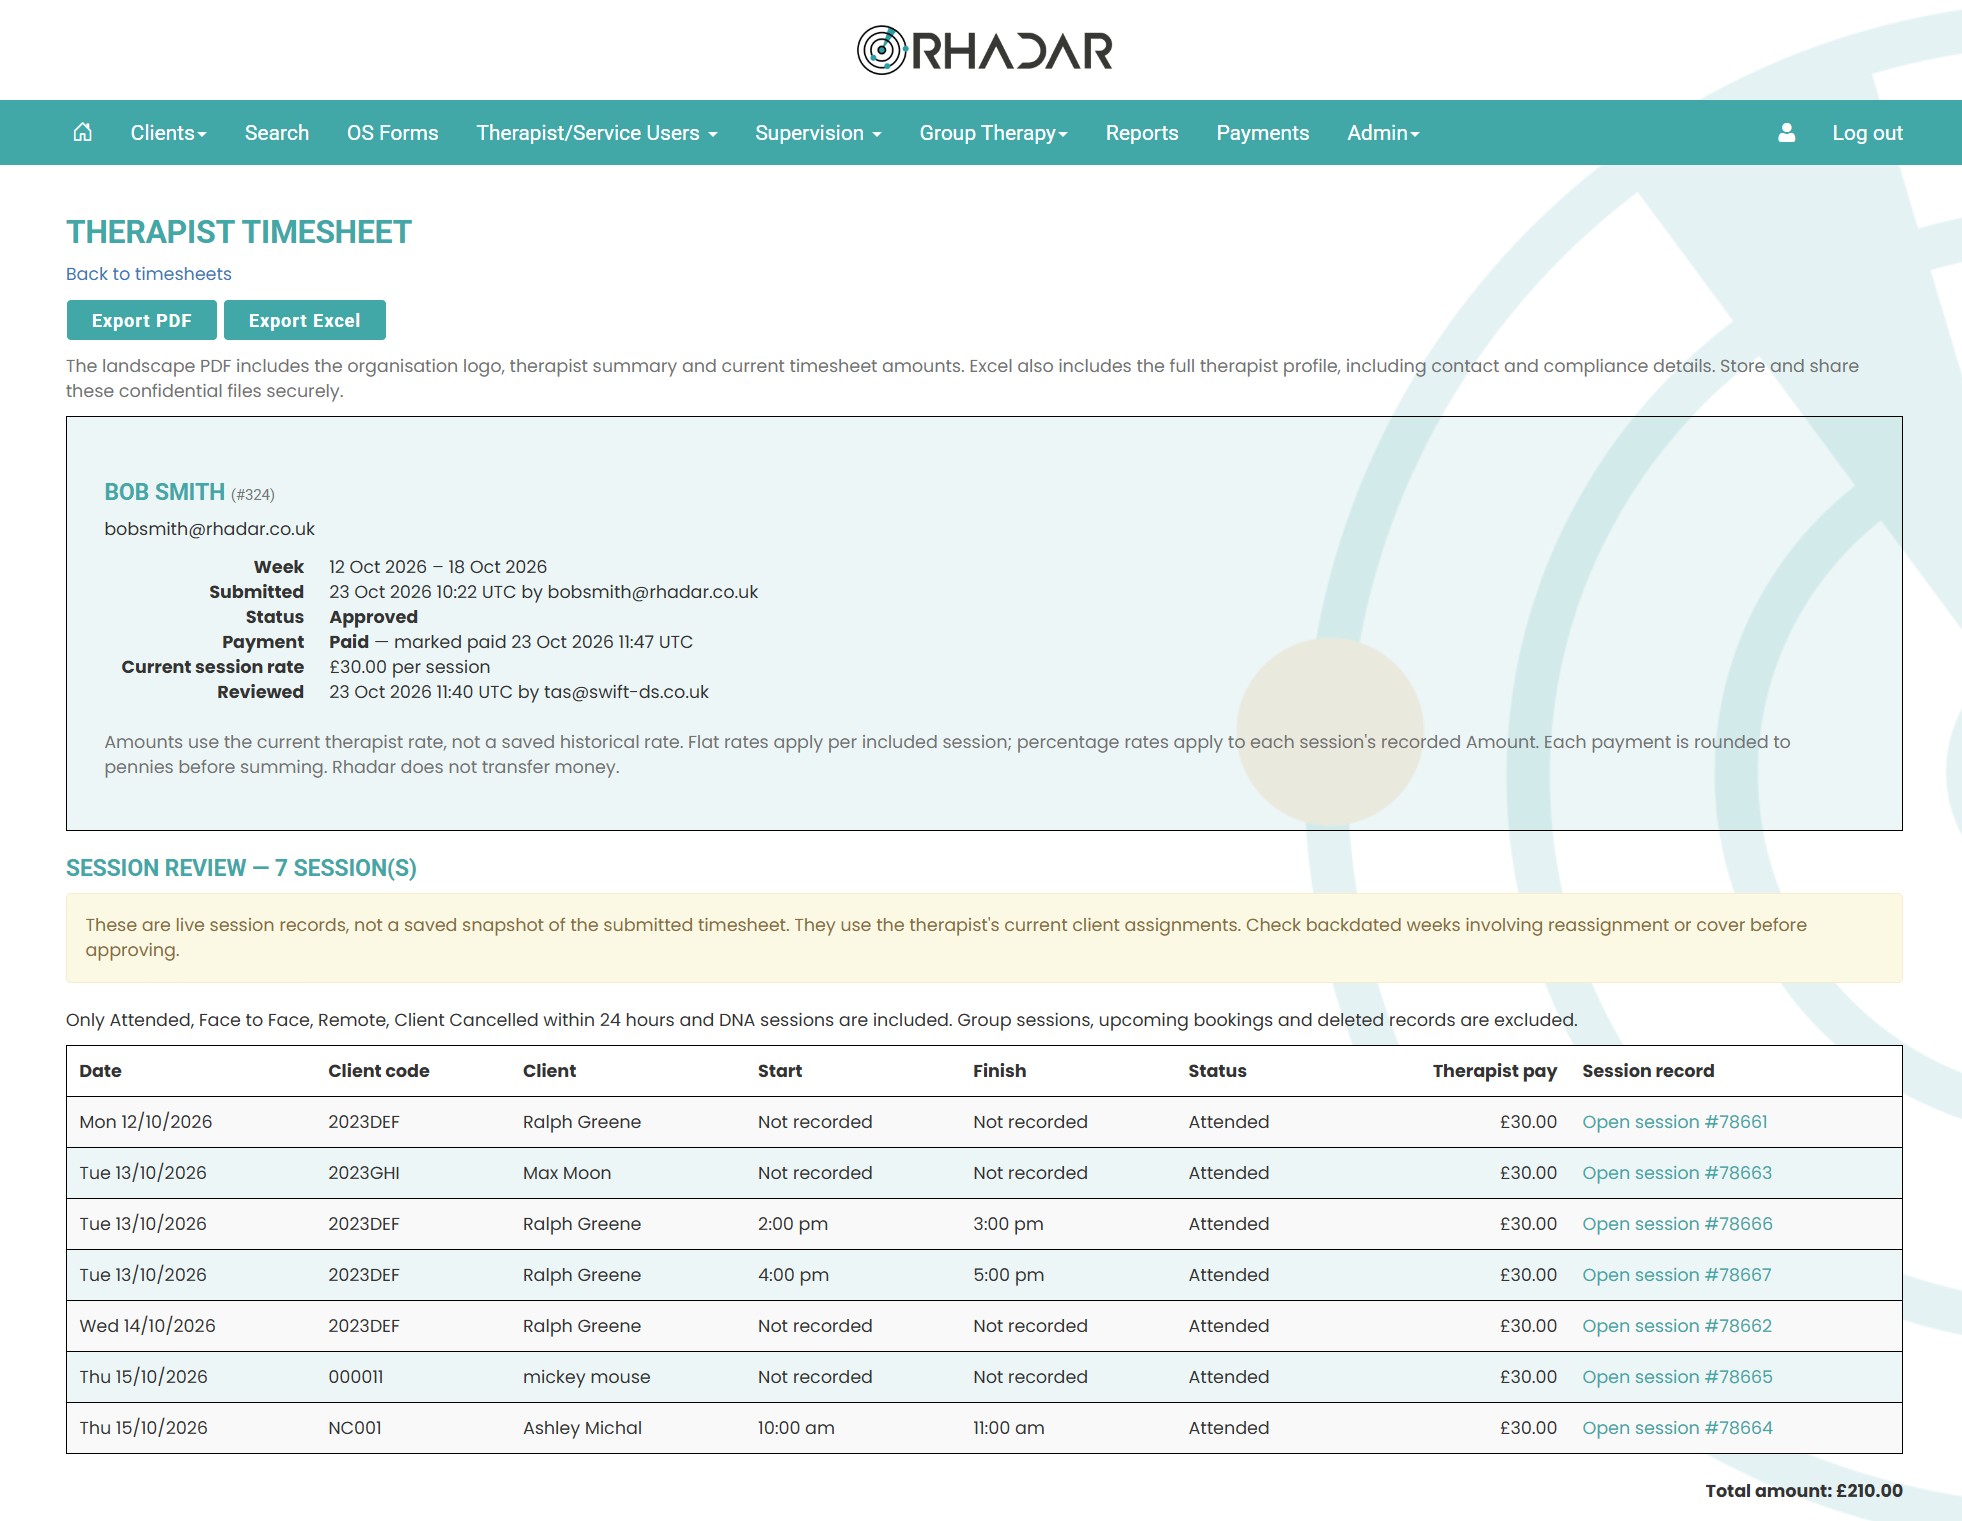Open session #78662

click(1677, 1326)
